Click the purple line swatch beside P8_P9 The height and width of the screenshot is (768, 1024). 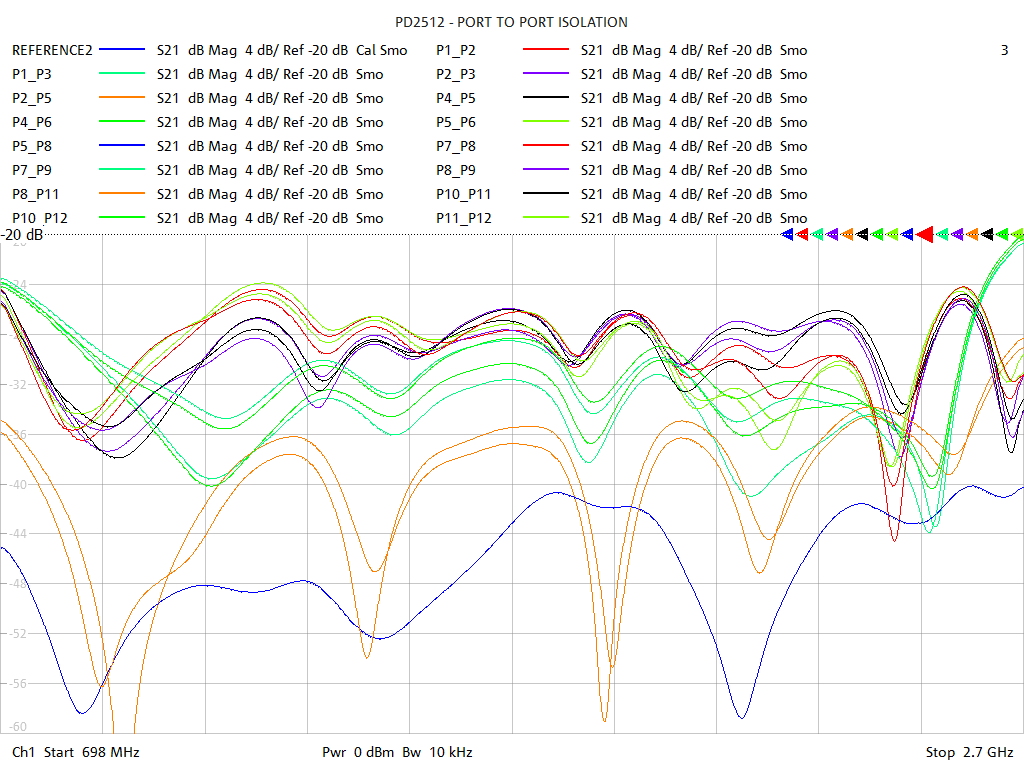tap(546, 169)
